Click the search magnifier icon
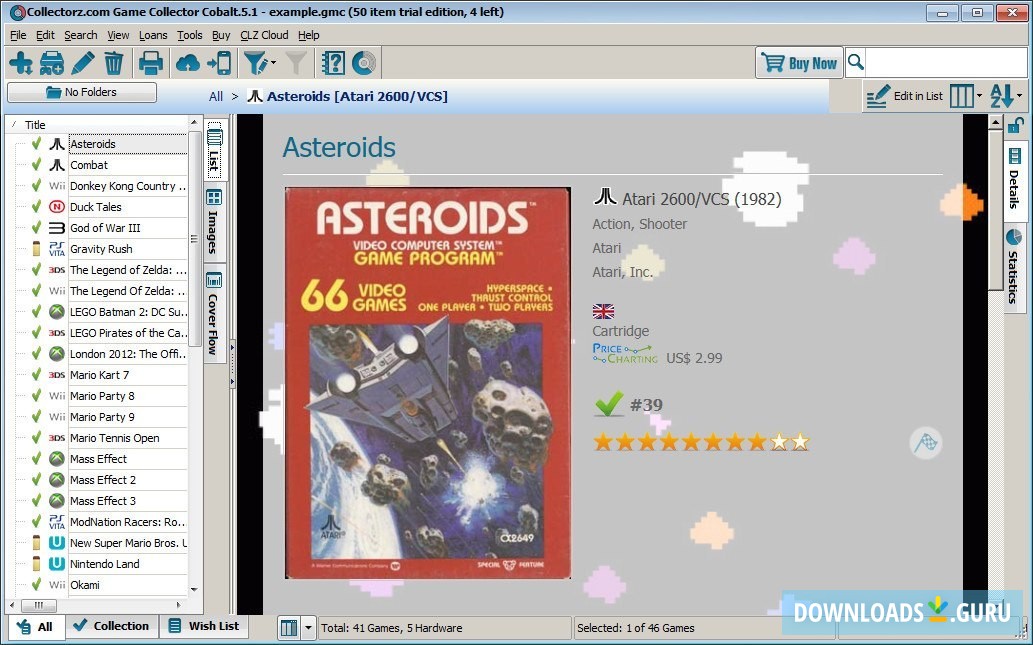This screenshot has width=1033, height=645. [856, 62]
